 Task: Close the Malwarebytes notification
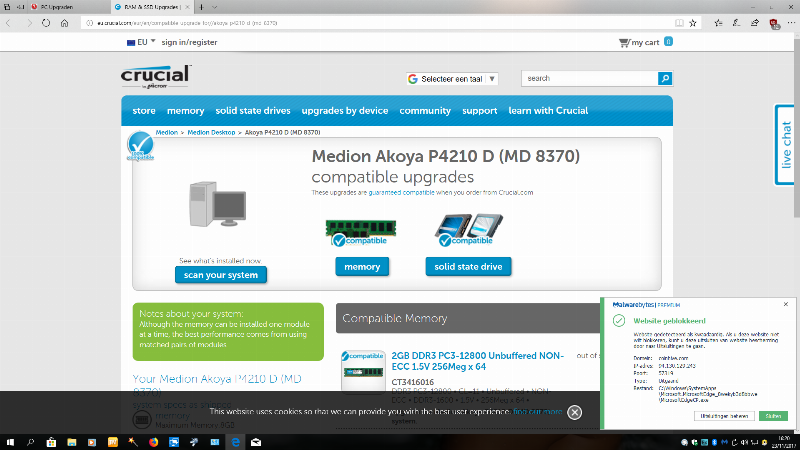click(786, 304)
